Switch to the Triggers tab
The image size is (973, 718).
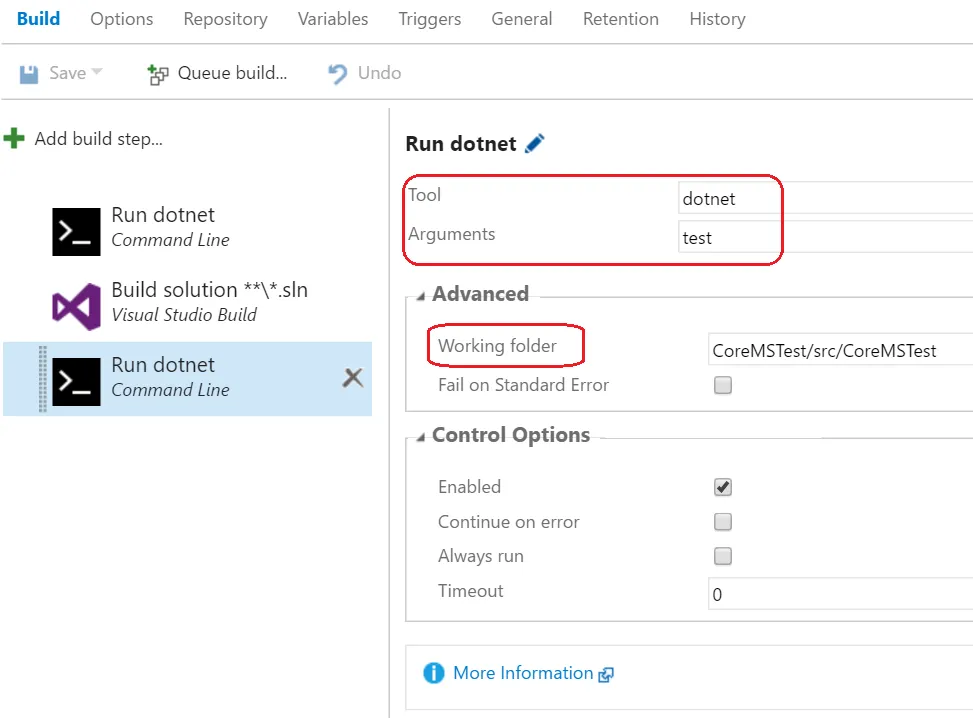[430, 19]
